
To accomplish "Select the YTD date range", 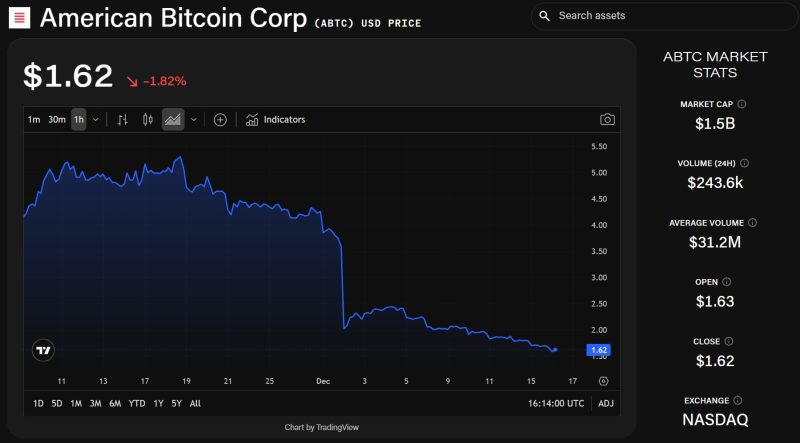I will (138, 403).
